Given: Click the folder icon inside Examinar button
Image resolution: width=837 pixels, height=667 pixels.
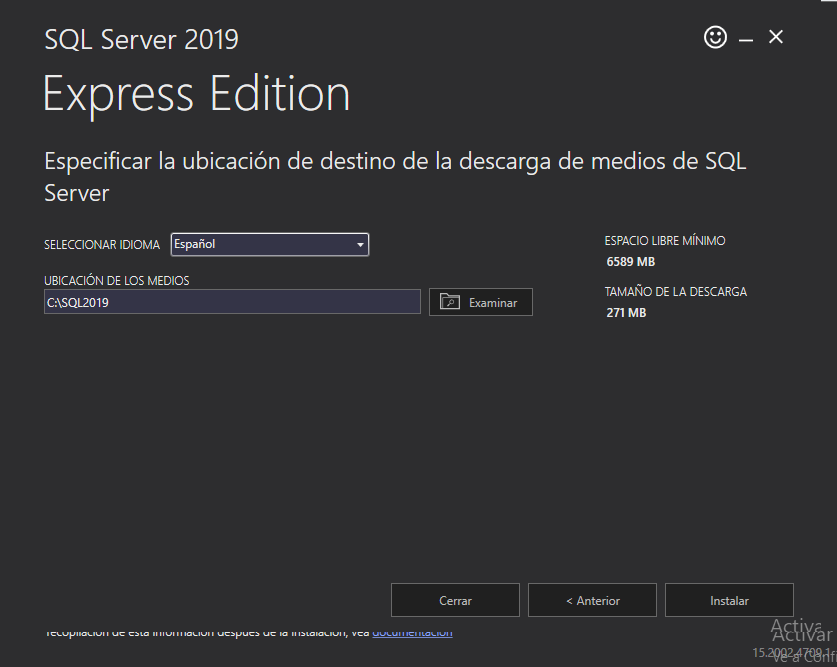Looking at the screenshot, I should pos(448,301).
